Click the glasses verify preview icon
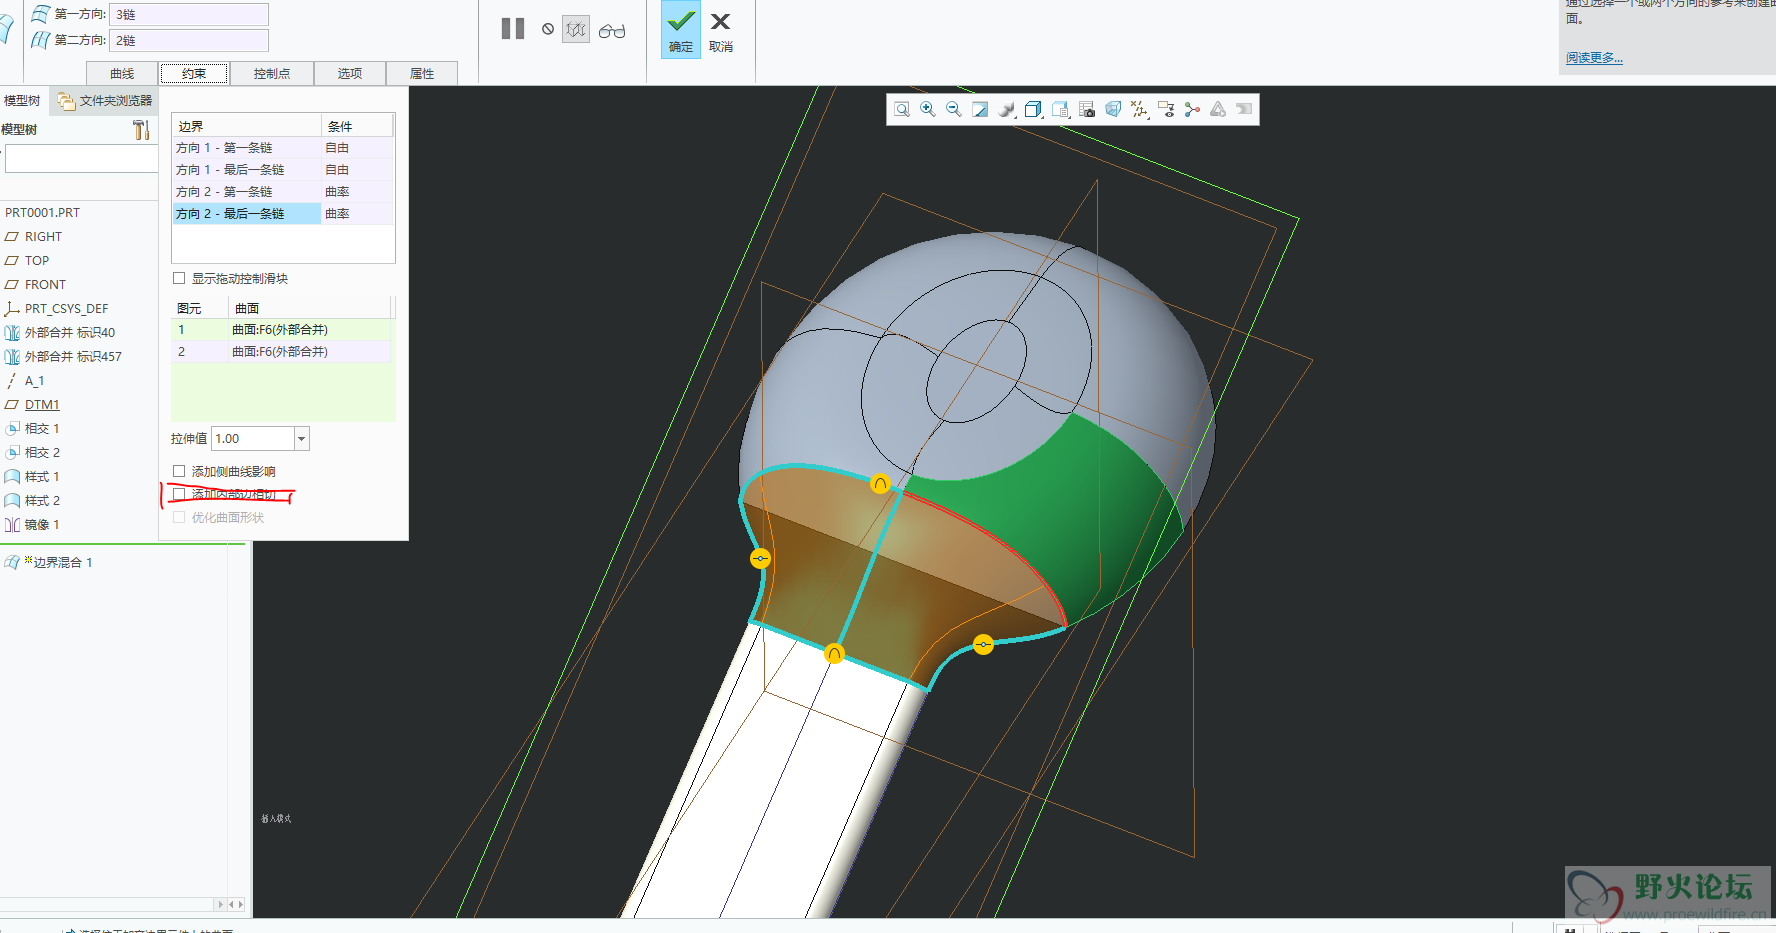The width and height of the screenshot is (1776, 933). coord(612,31)
